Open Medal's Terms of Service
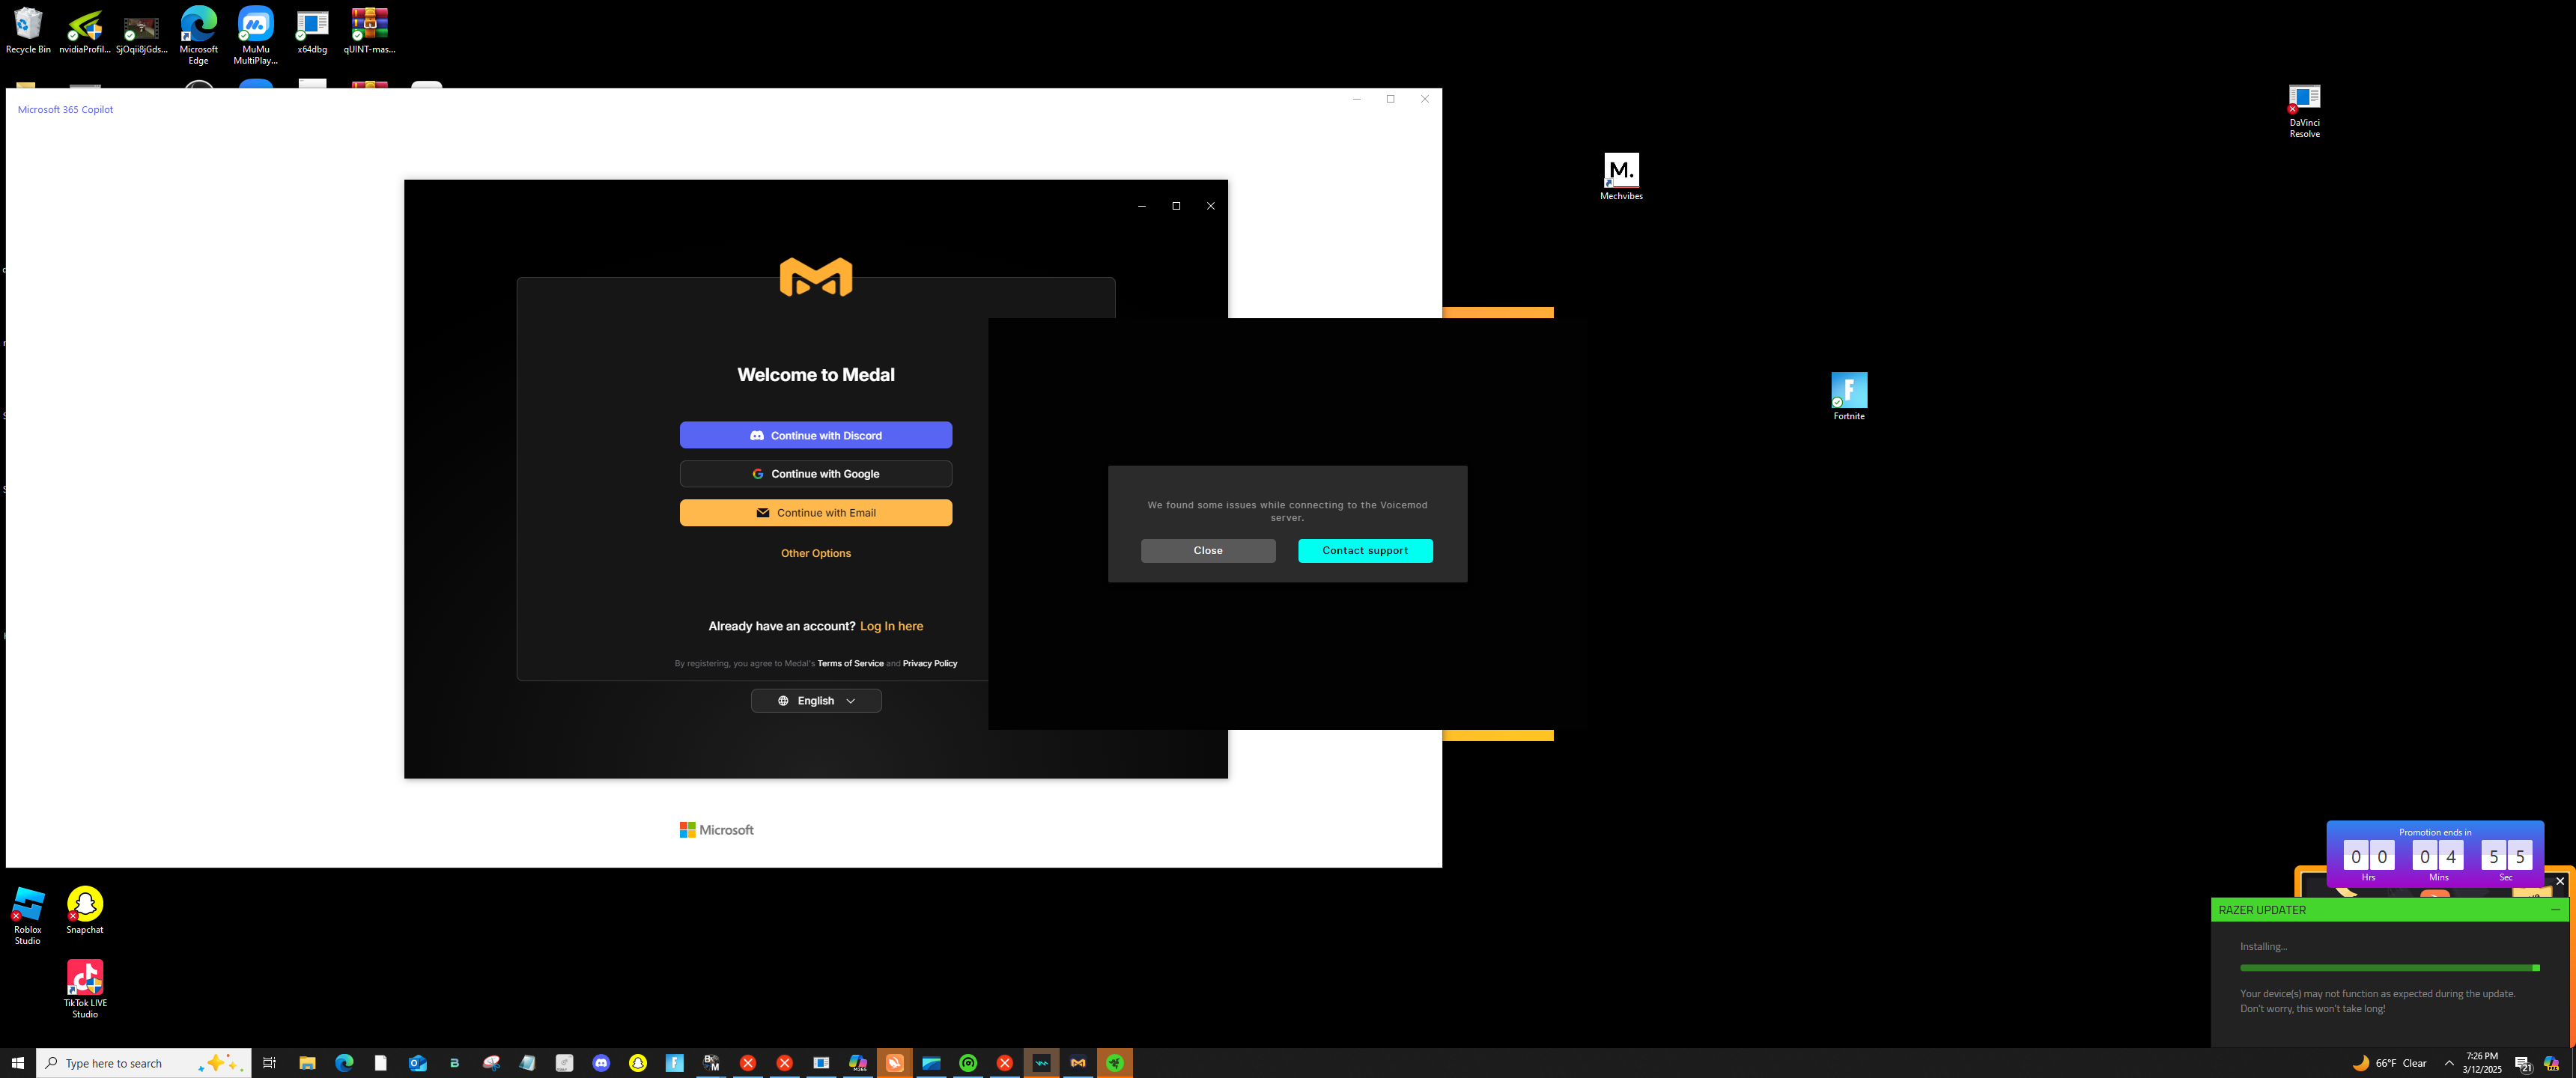 tap(850, 663)
